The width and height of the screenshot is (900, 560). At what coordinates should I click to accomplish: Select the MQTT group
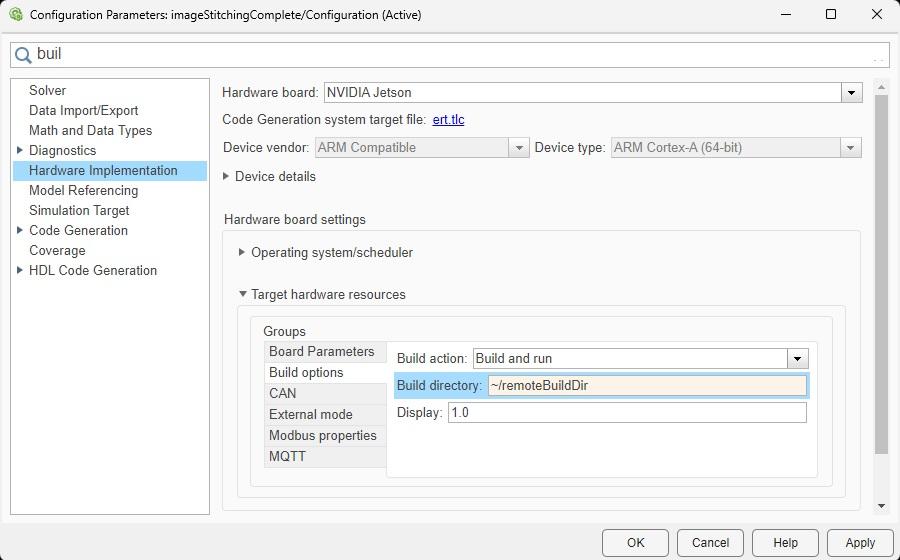pyautogui.click(x=325, y=457)
